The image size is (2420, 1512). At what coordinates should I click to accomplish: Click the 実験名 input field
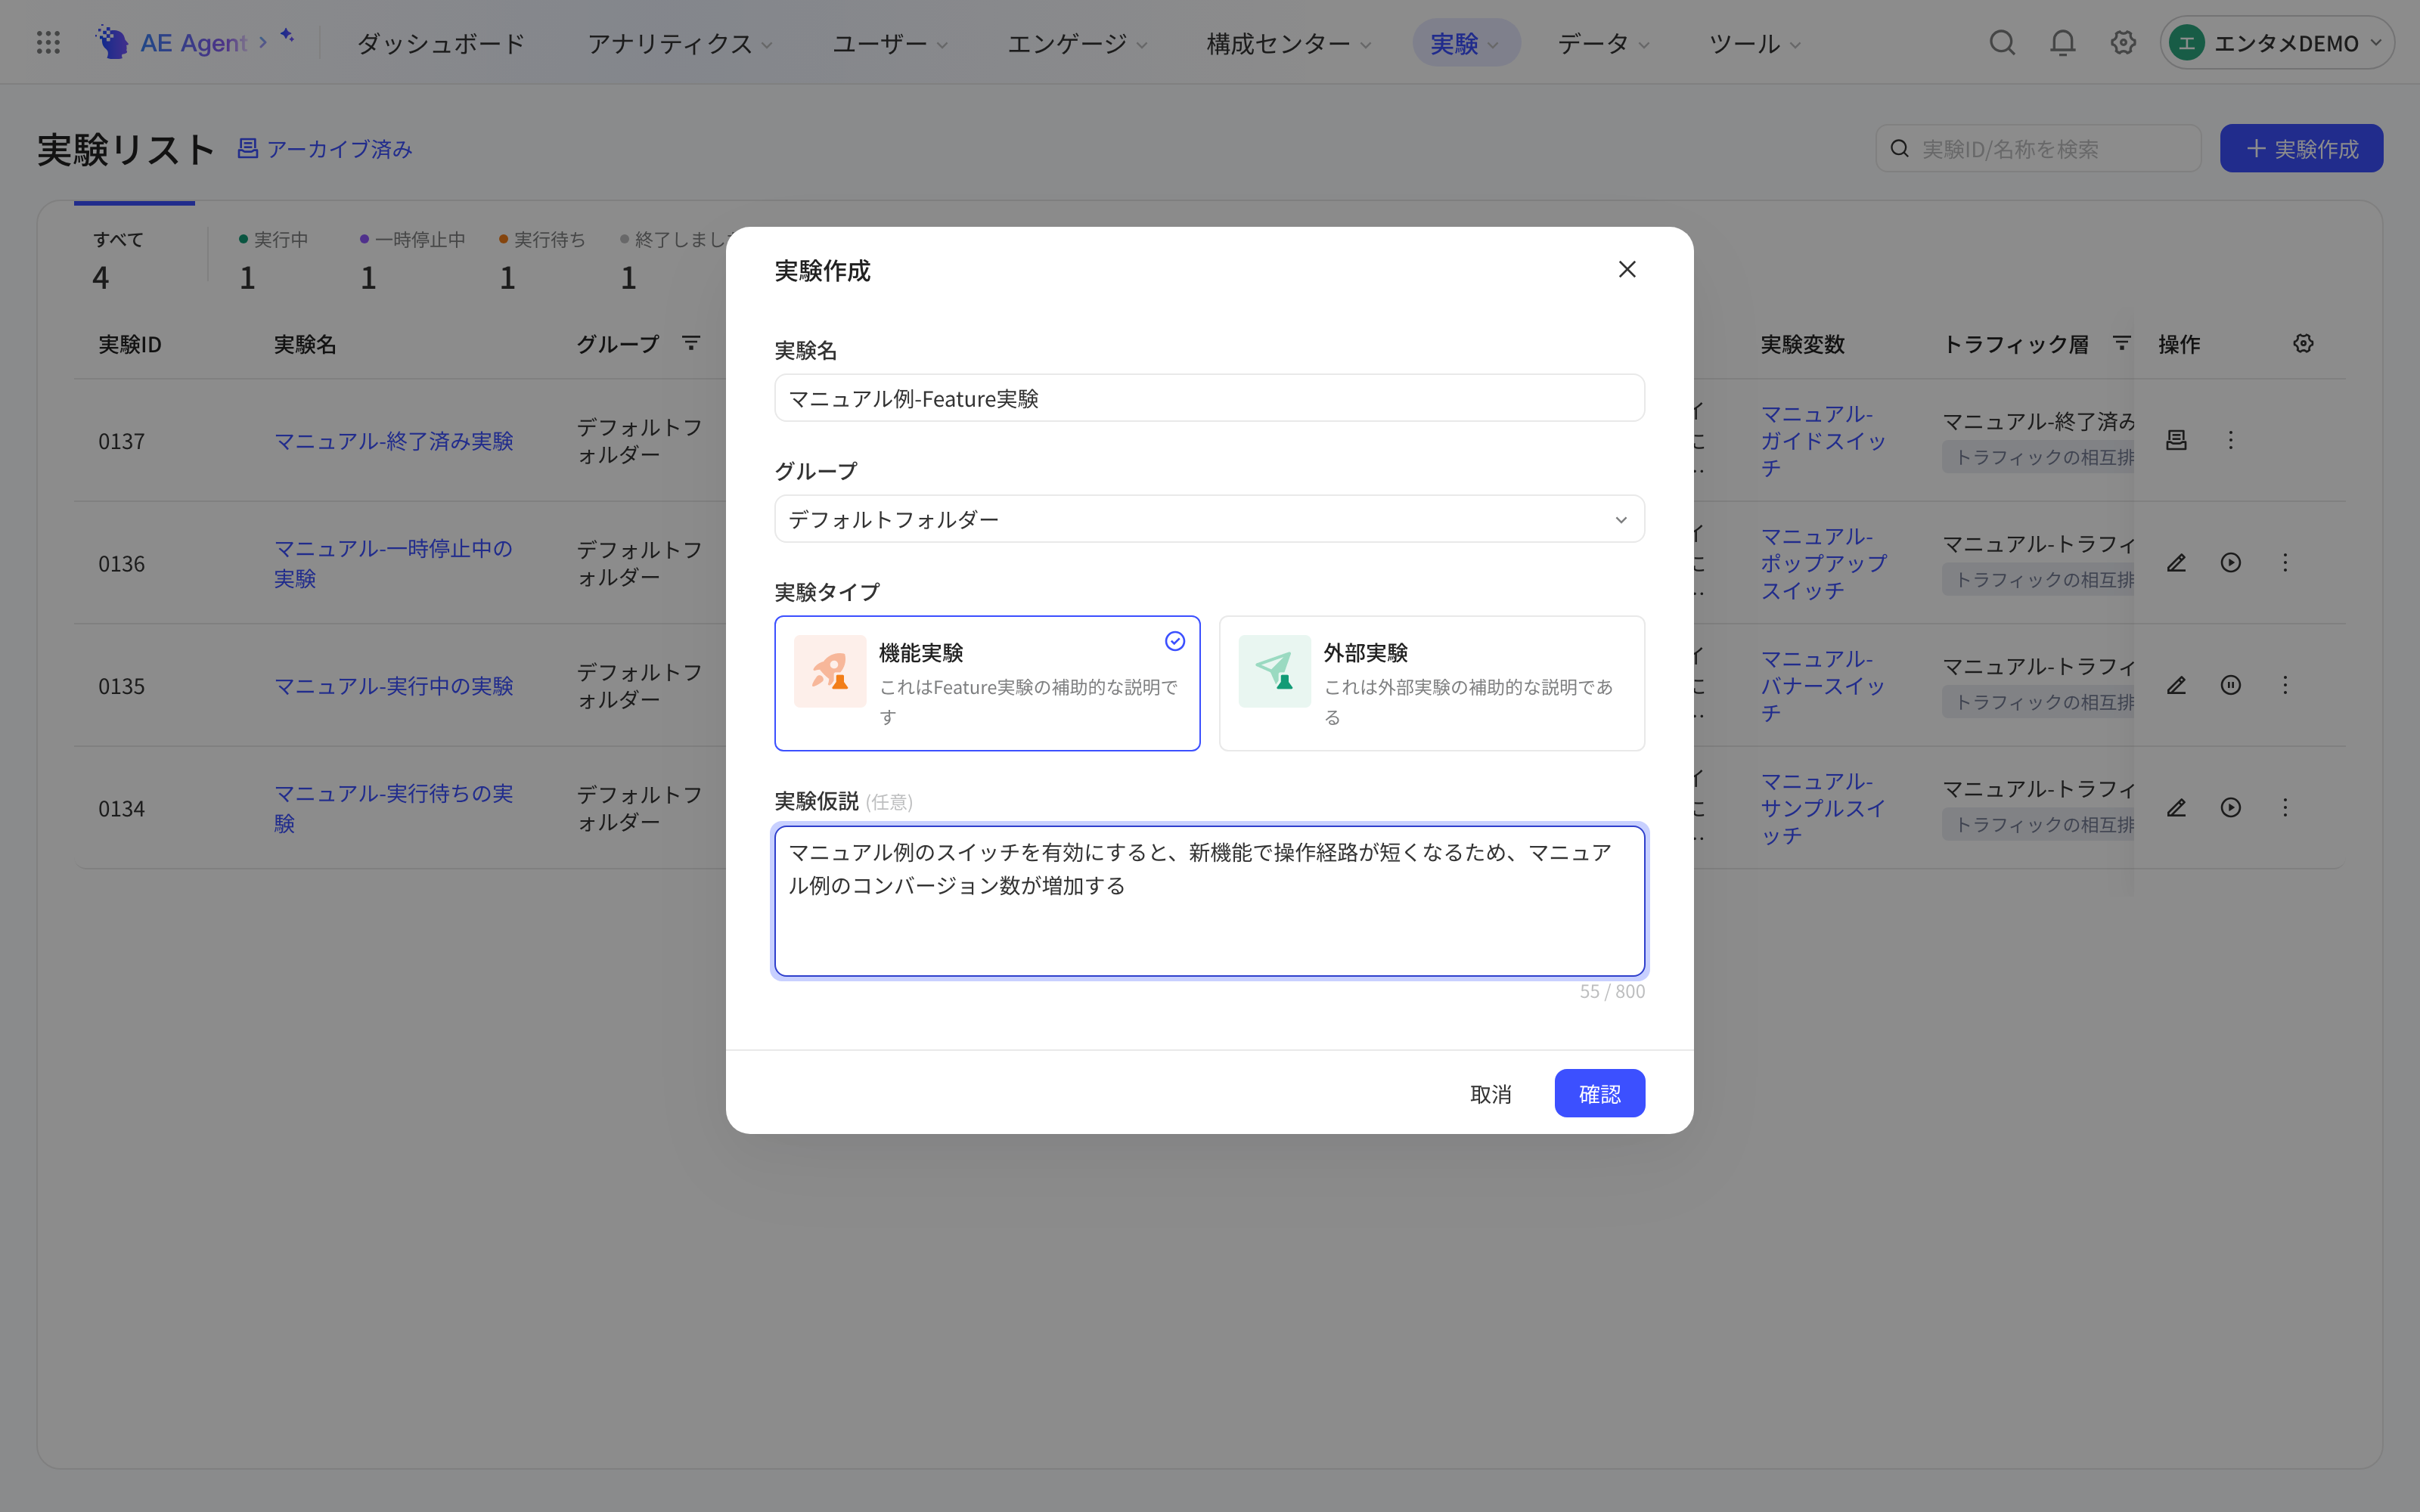click(1209, 398)
